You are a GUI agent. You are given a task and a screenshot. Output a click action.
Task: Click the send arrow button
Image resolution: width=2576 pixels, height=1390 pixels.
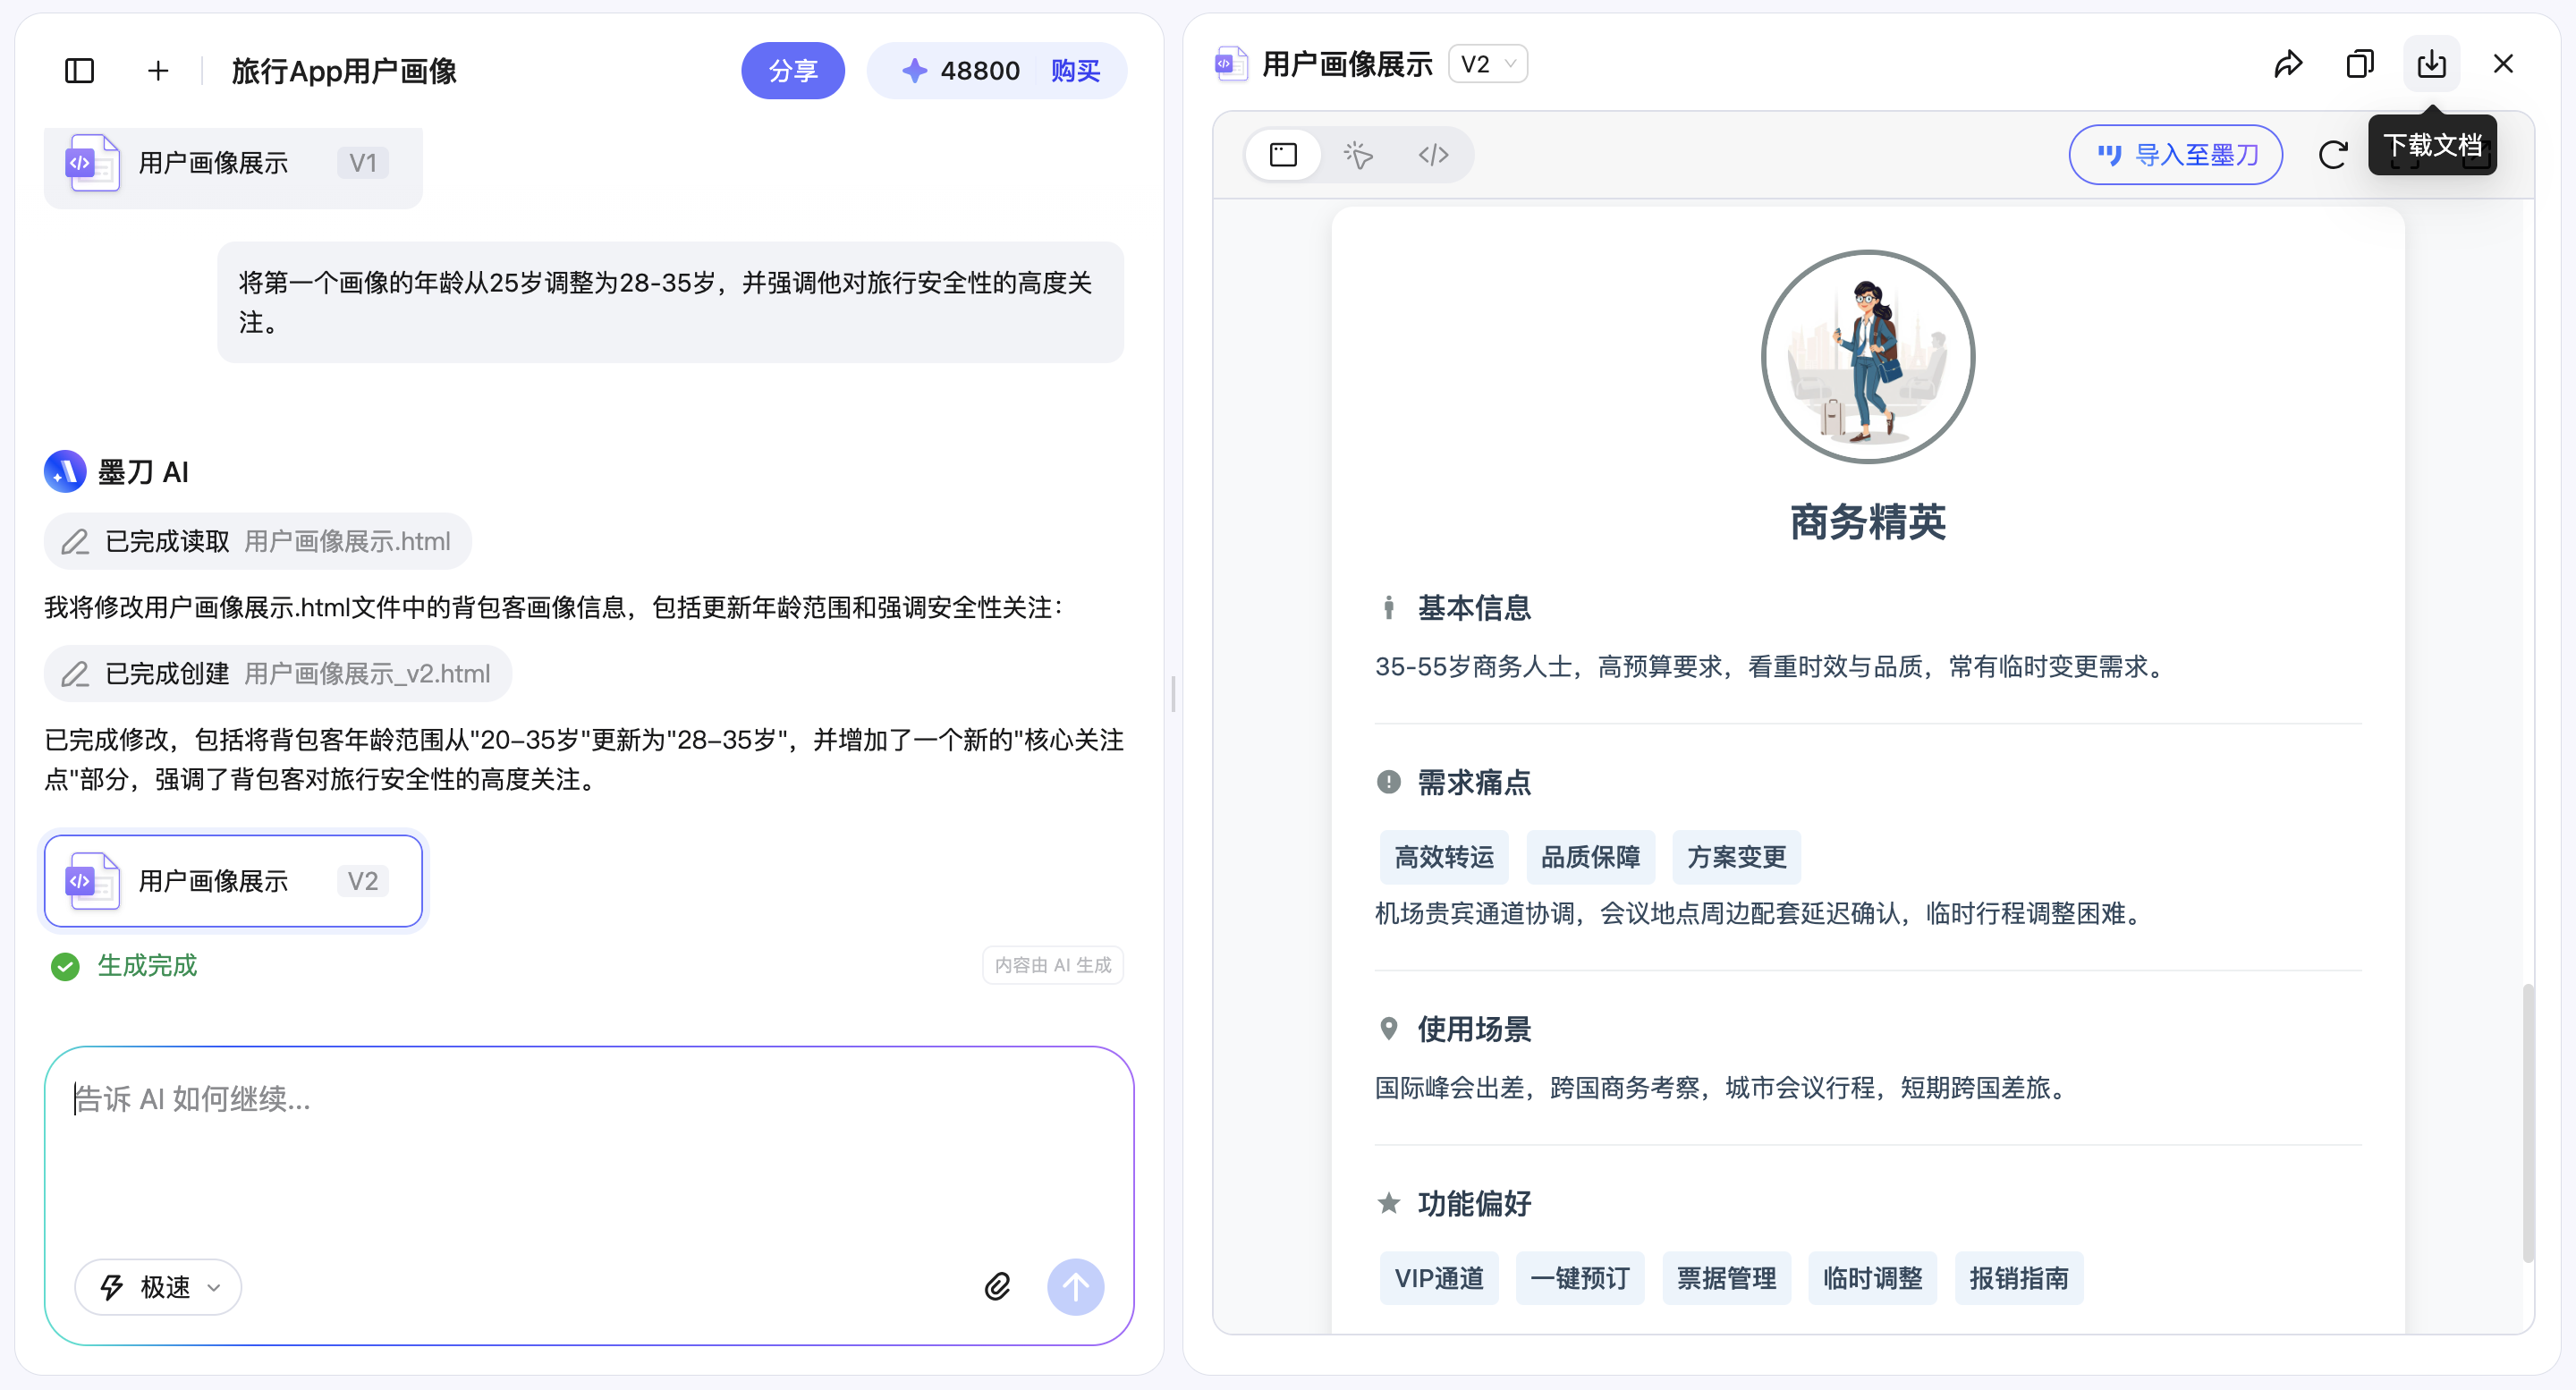pyautogui.click(x=1075, y=1286)
